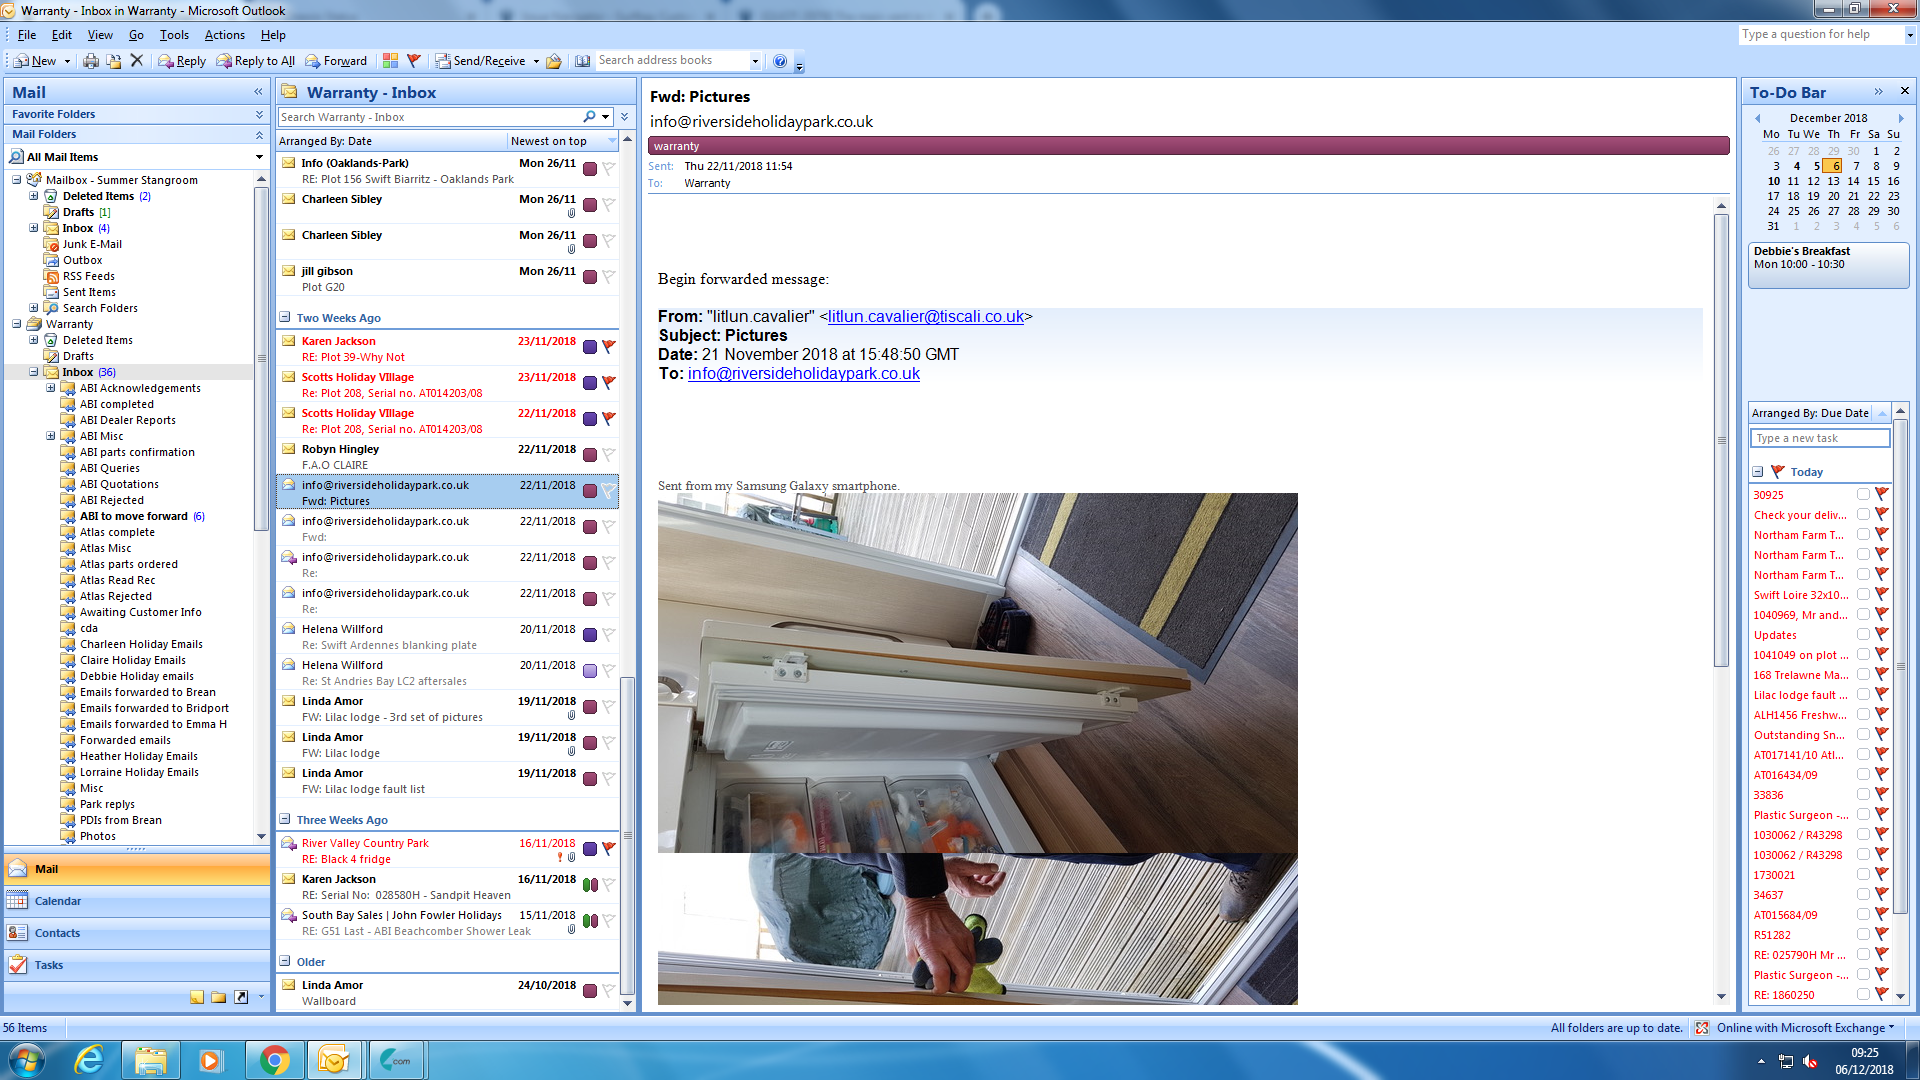Click the litlun.cavalier@tiscali.co.uk email link
The height and width of the screenshot is (1080, 1920).
[925, 316]
